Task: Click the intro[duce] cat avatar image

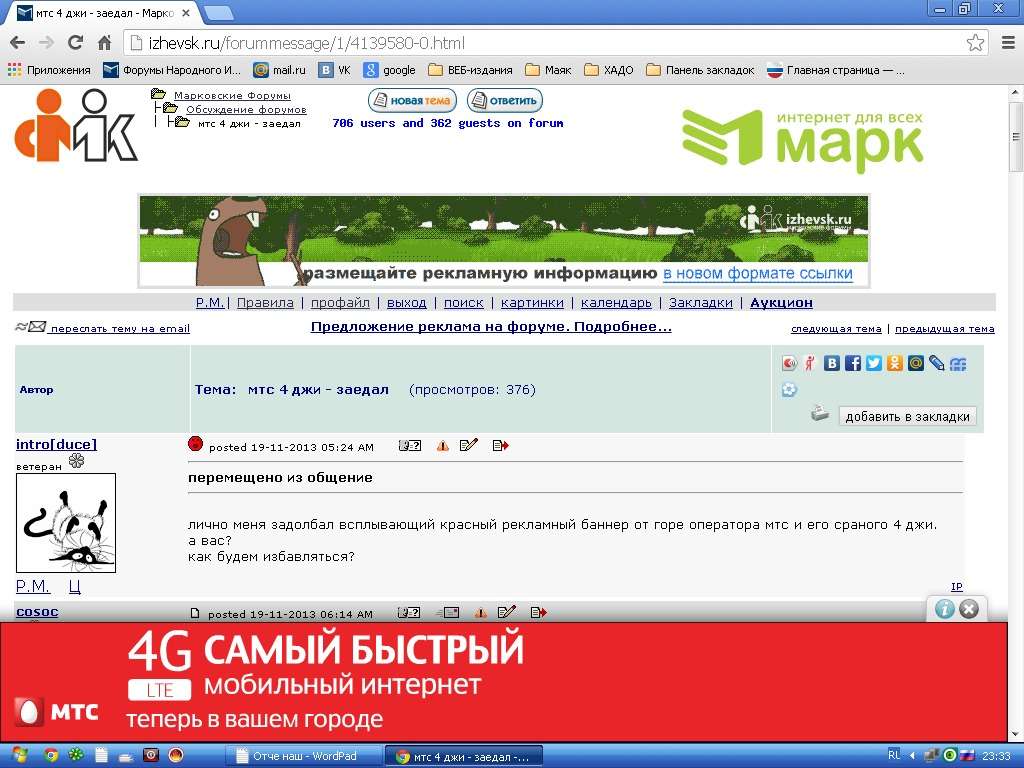Action: click(66, 523)
